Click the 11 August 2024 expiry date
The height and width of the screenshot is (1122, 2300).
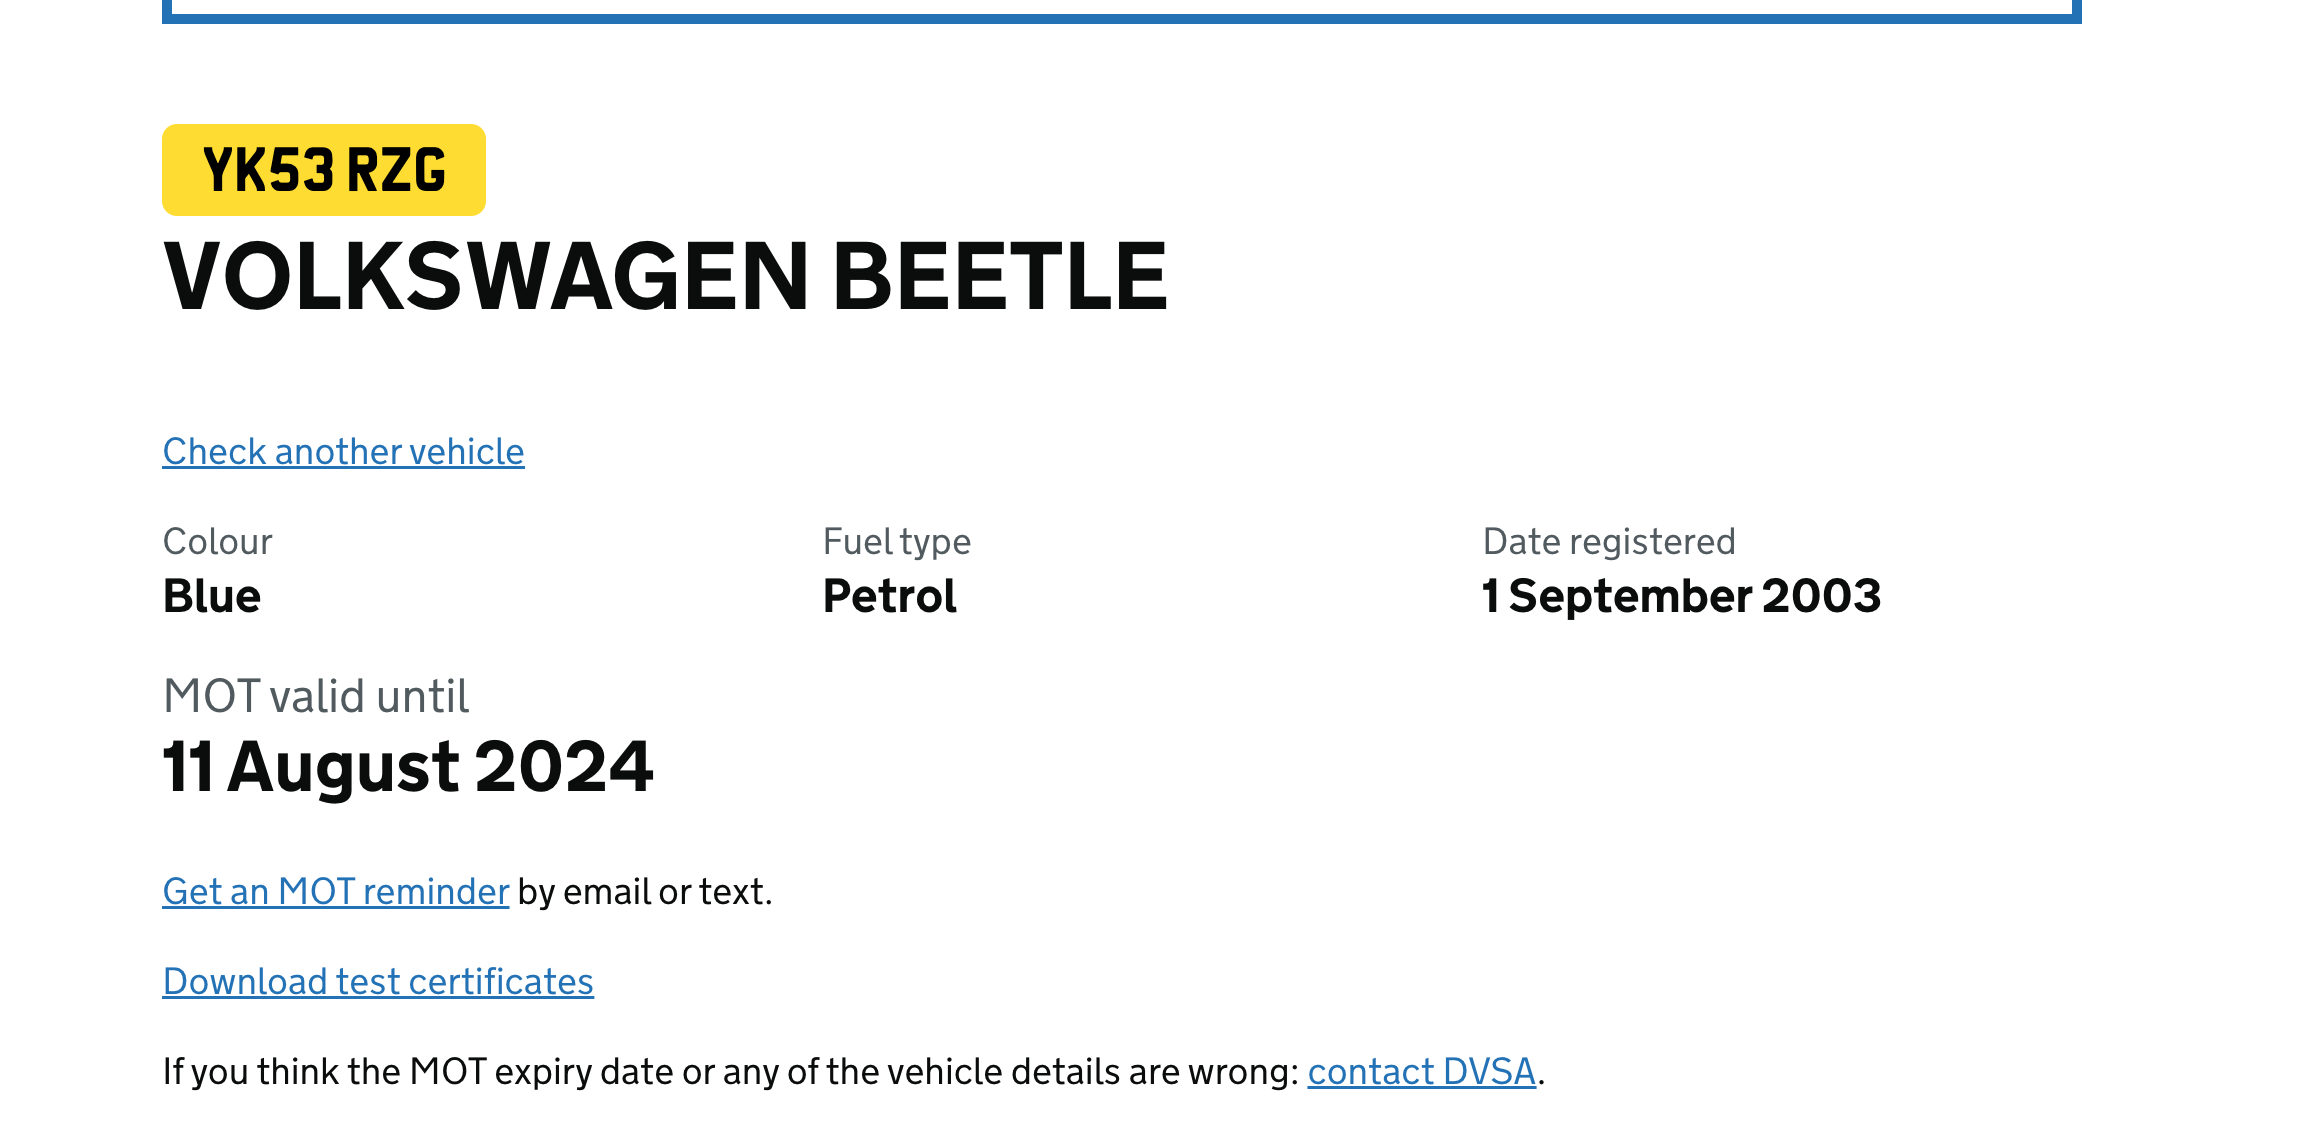408,767
